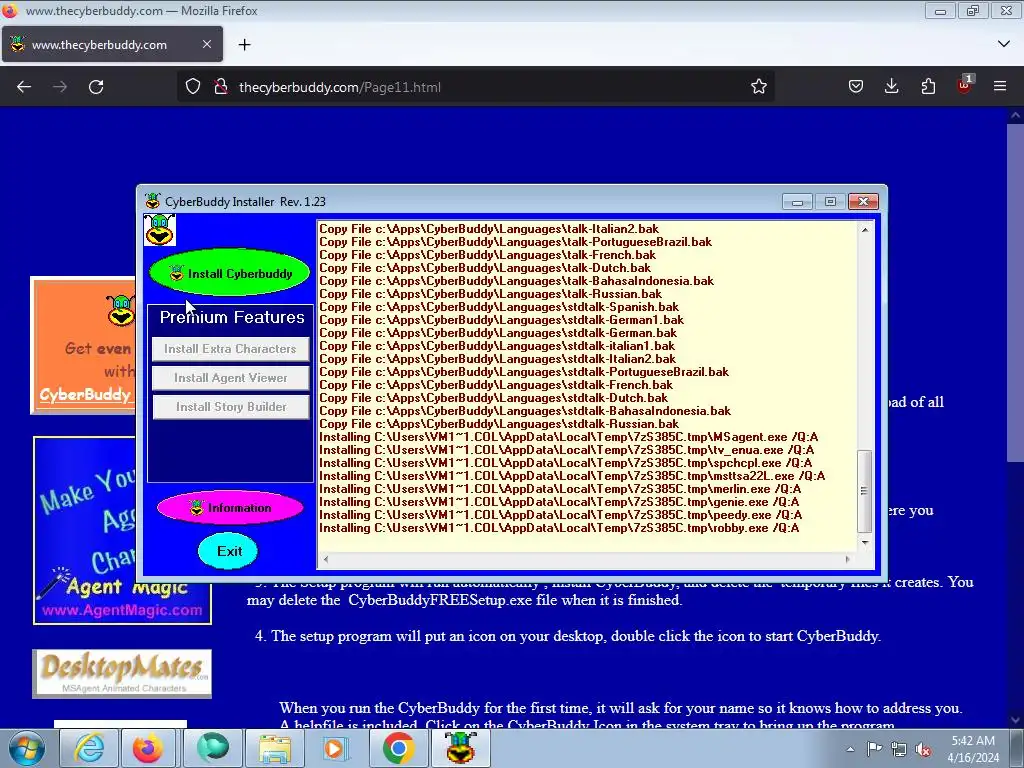Open the Firefox extensions puzzle icon
Image resolution: width=1024 pixels, height=768 pixels.
click(x=928, y=86)
